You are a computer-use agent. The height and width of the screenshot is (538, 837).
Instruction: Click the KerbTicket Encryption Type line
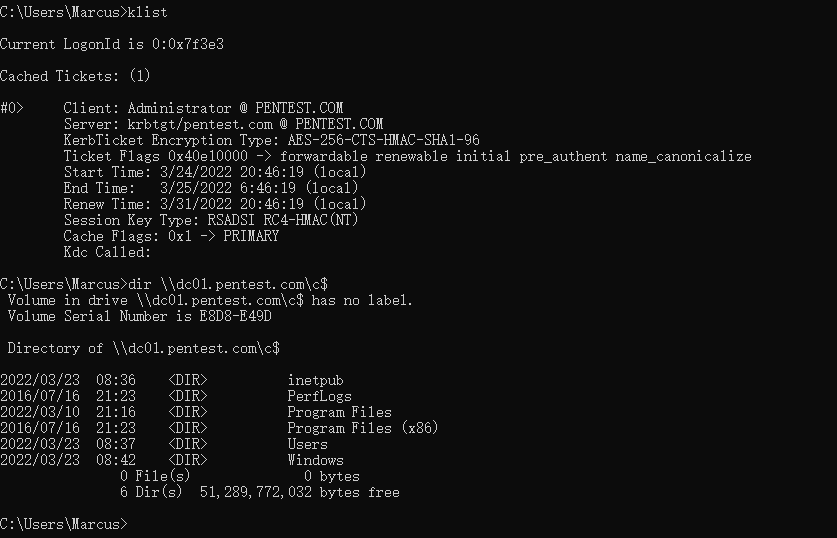[x=271, y=140]
